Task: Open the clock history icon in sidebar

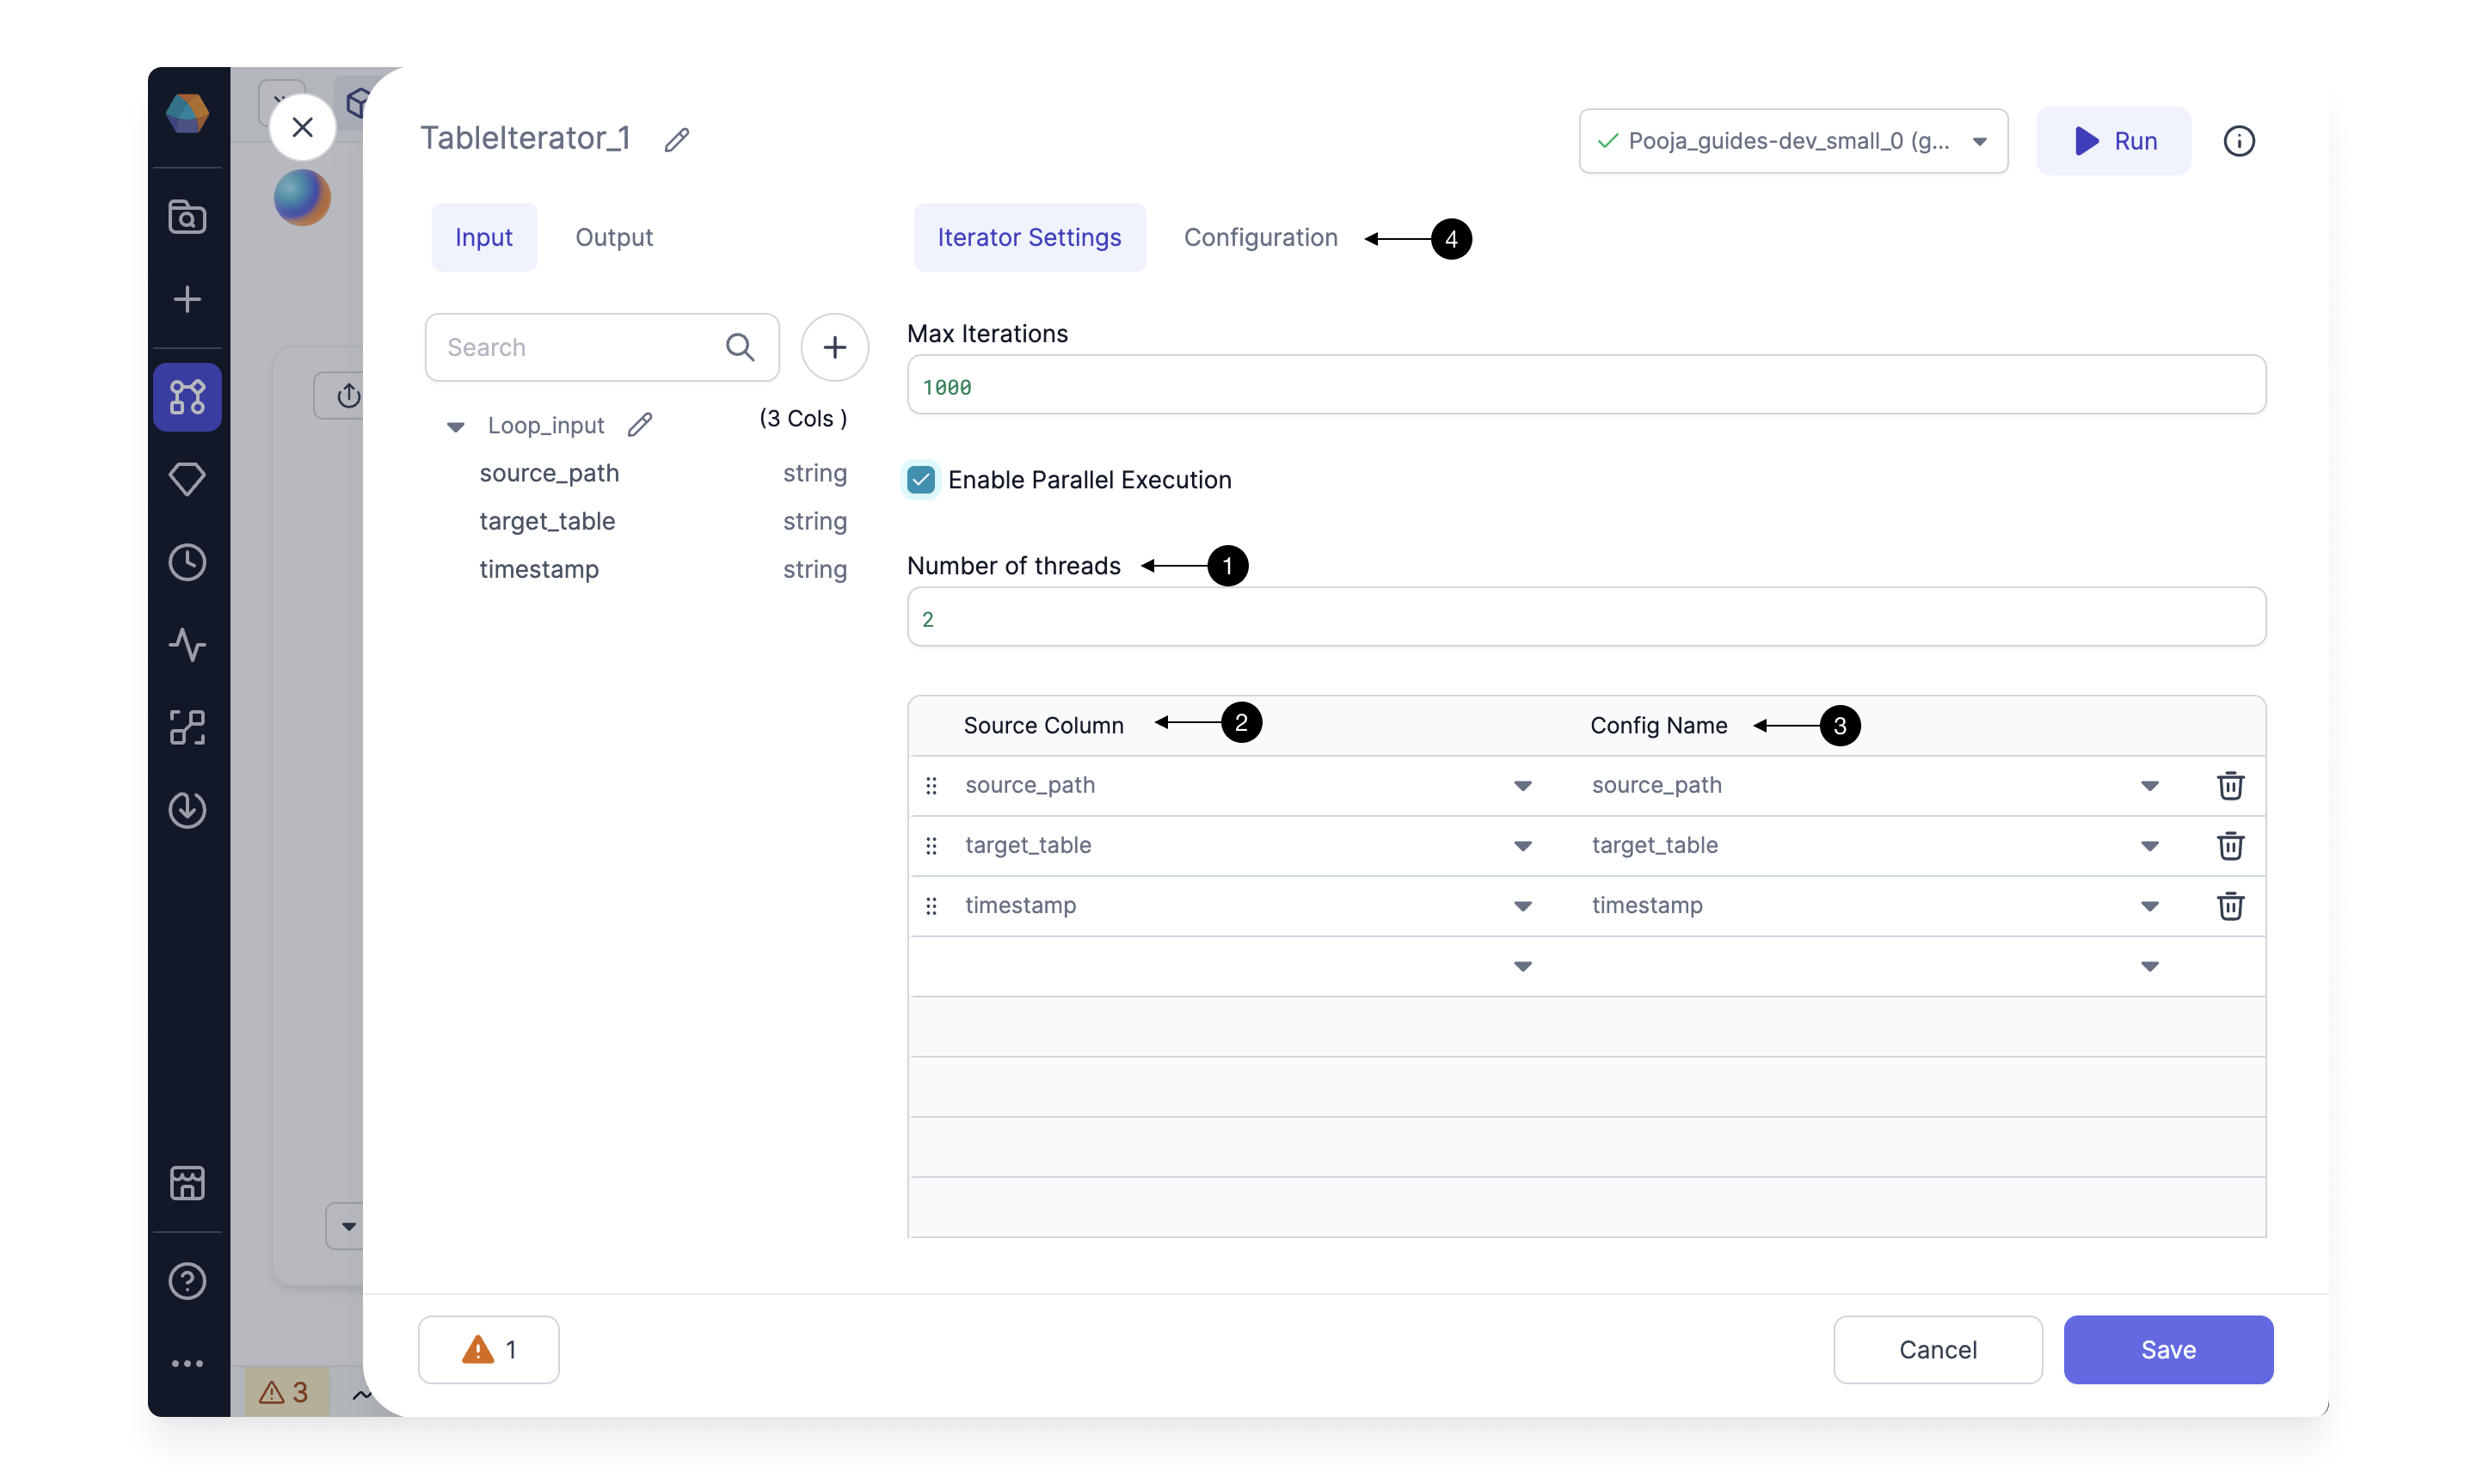Action: pos(187,562)
